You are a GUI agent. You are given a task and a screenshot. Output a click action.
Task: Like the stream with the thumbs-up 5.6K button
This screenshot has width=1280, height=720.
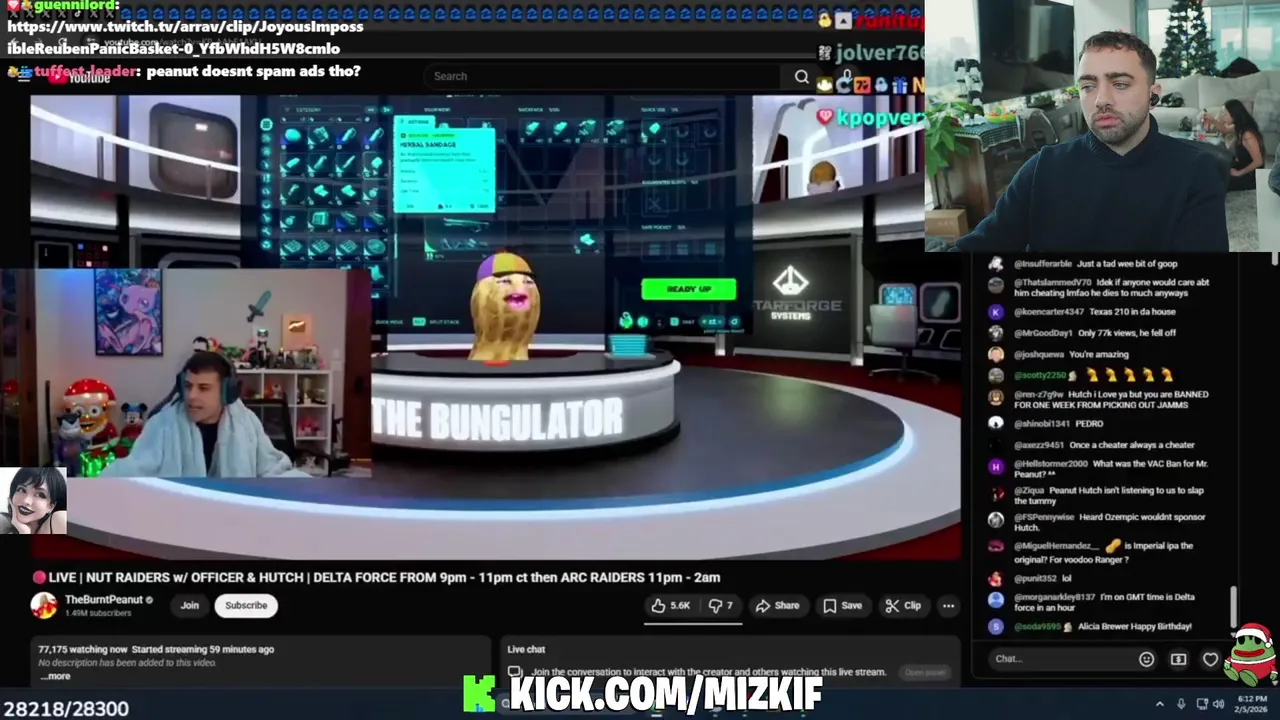point(671,605)
